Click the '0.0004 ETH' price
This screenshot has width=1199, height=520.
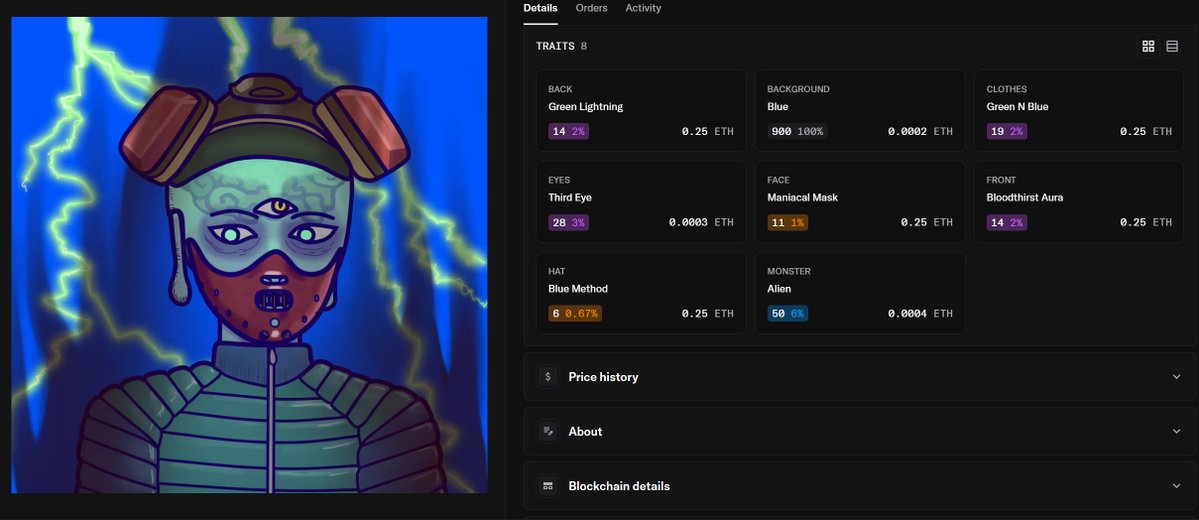pyautogui.click(x=920, y=314)
